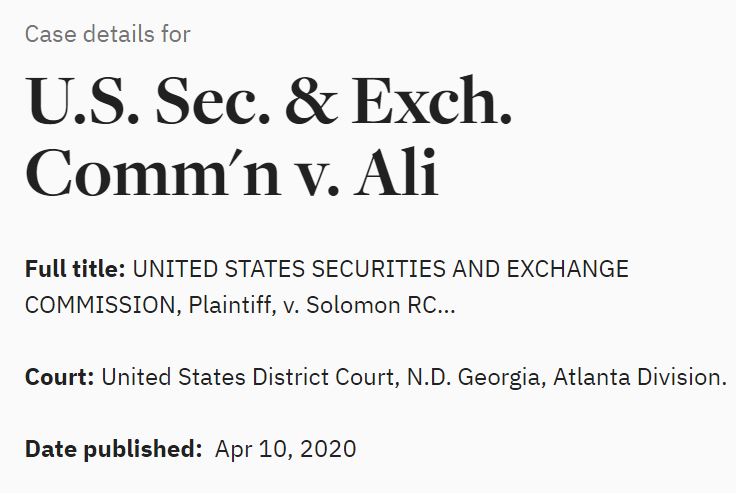Click the ampersand in the case heading
Screen dimensions: 736x493
pyautogui.click(x=311, y=100)
